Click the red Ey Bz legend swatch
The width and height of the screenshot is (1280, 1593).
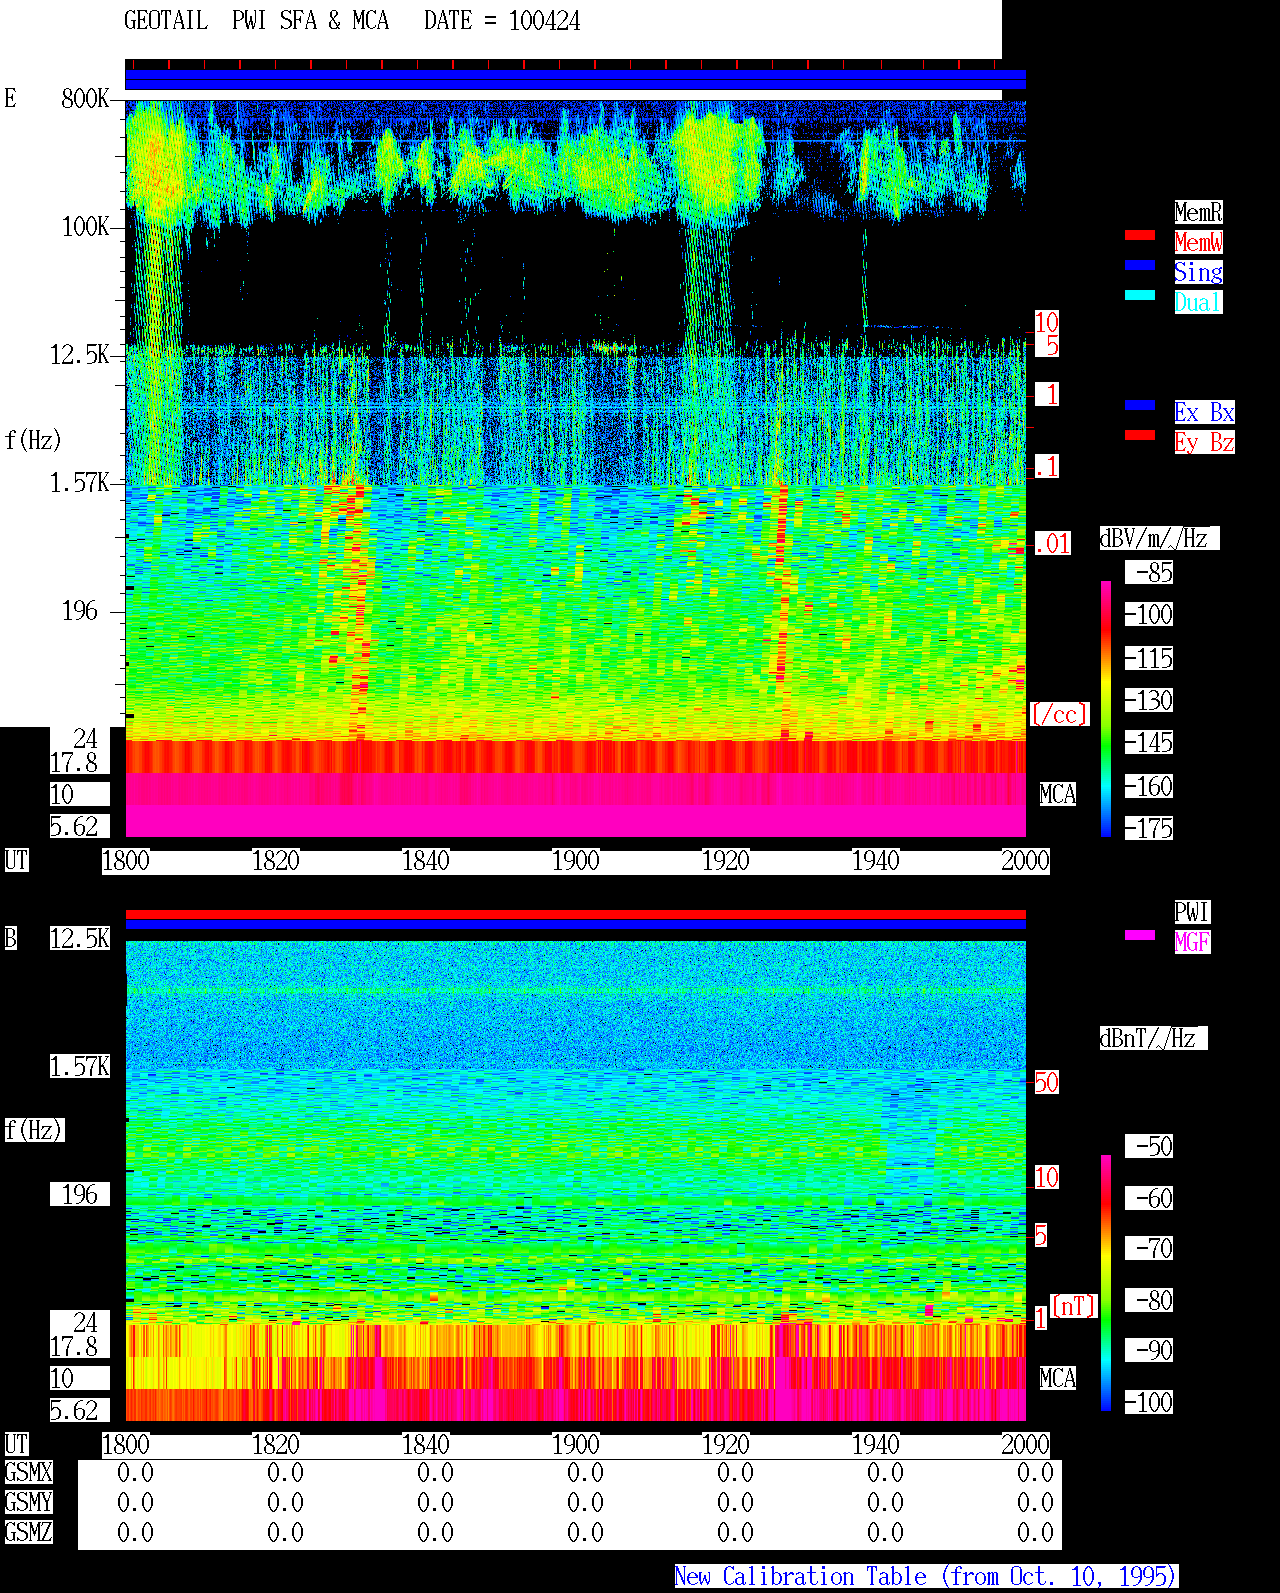pos(1140,435)
